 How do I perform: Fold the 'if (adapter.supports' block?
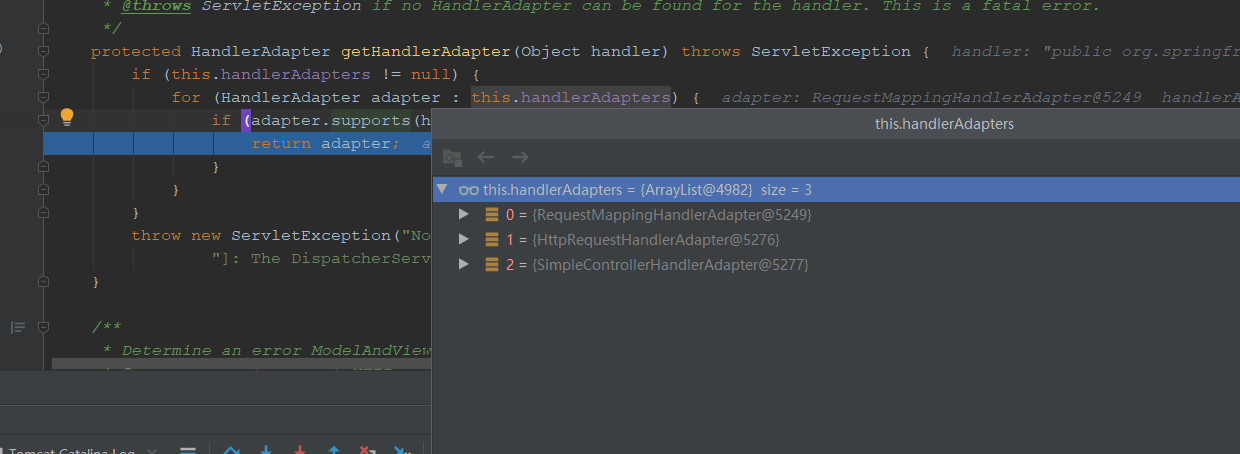coord(43,120)
